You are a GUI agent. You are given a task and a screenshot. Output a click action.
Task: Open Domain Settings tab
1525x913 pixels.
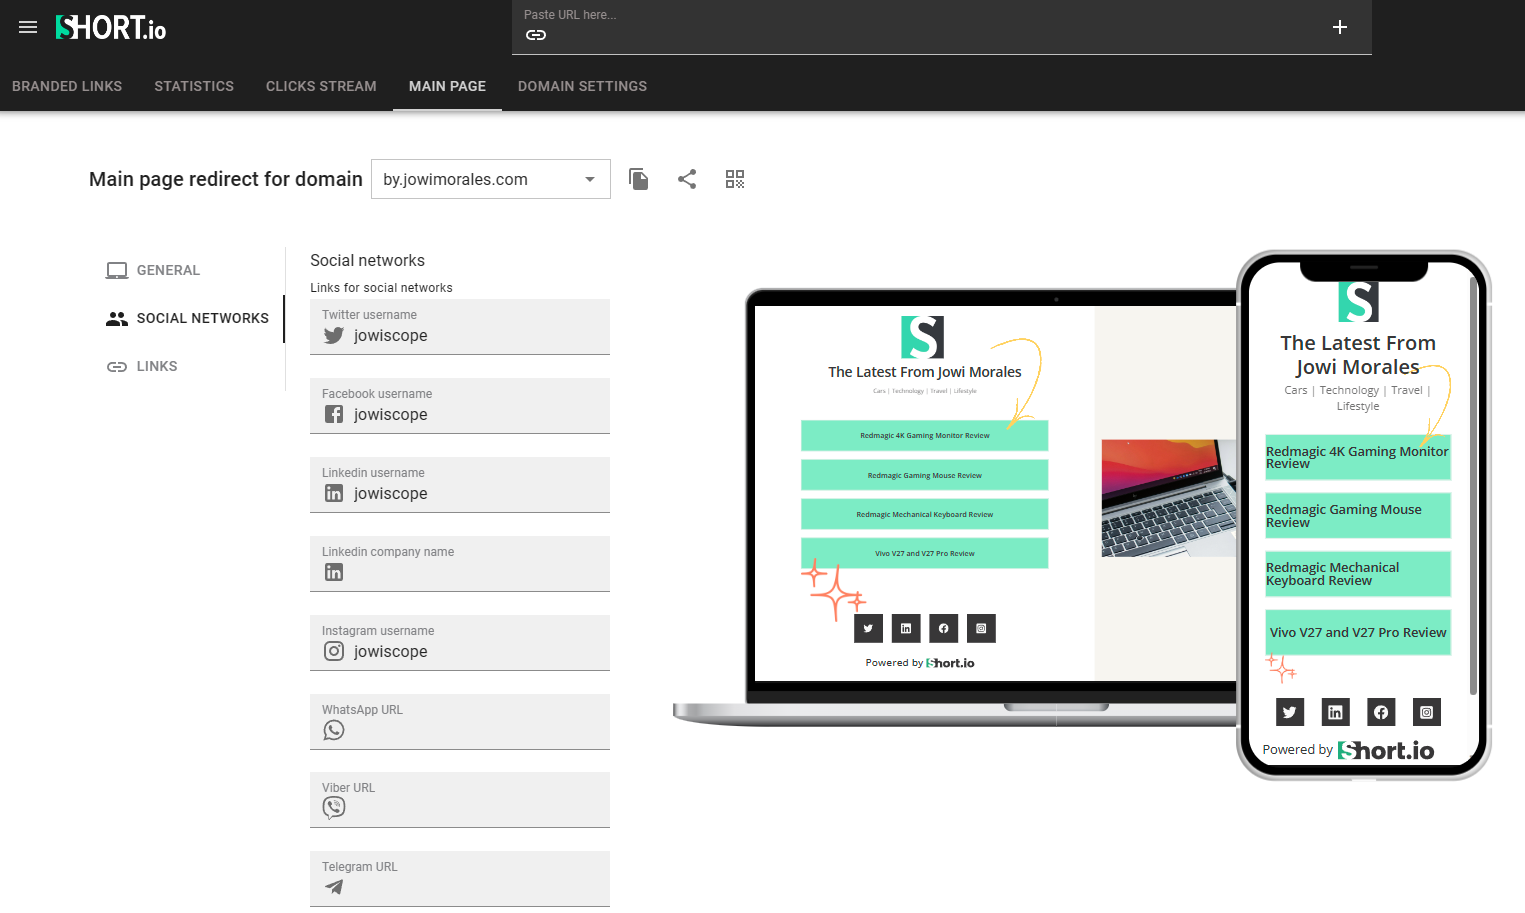582,86
